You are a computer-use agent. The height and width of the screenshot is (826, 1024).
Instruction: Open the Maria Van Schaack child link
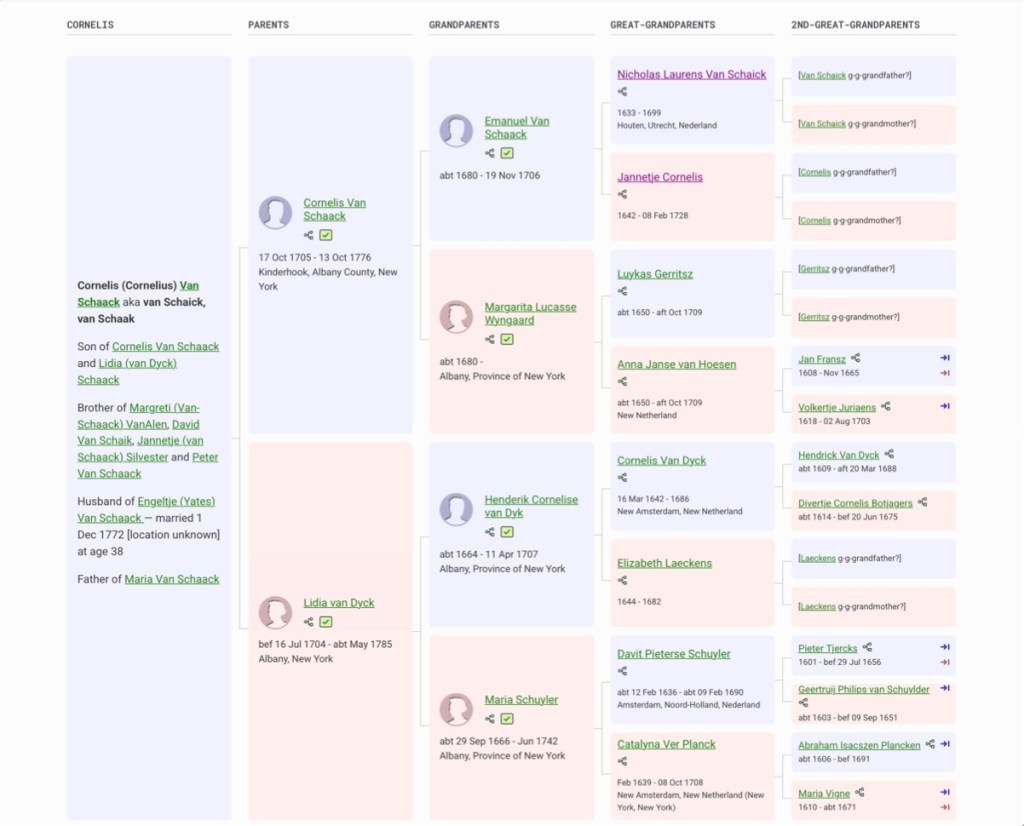[x=171, y=579]
